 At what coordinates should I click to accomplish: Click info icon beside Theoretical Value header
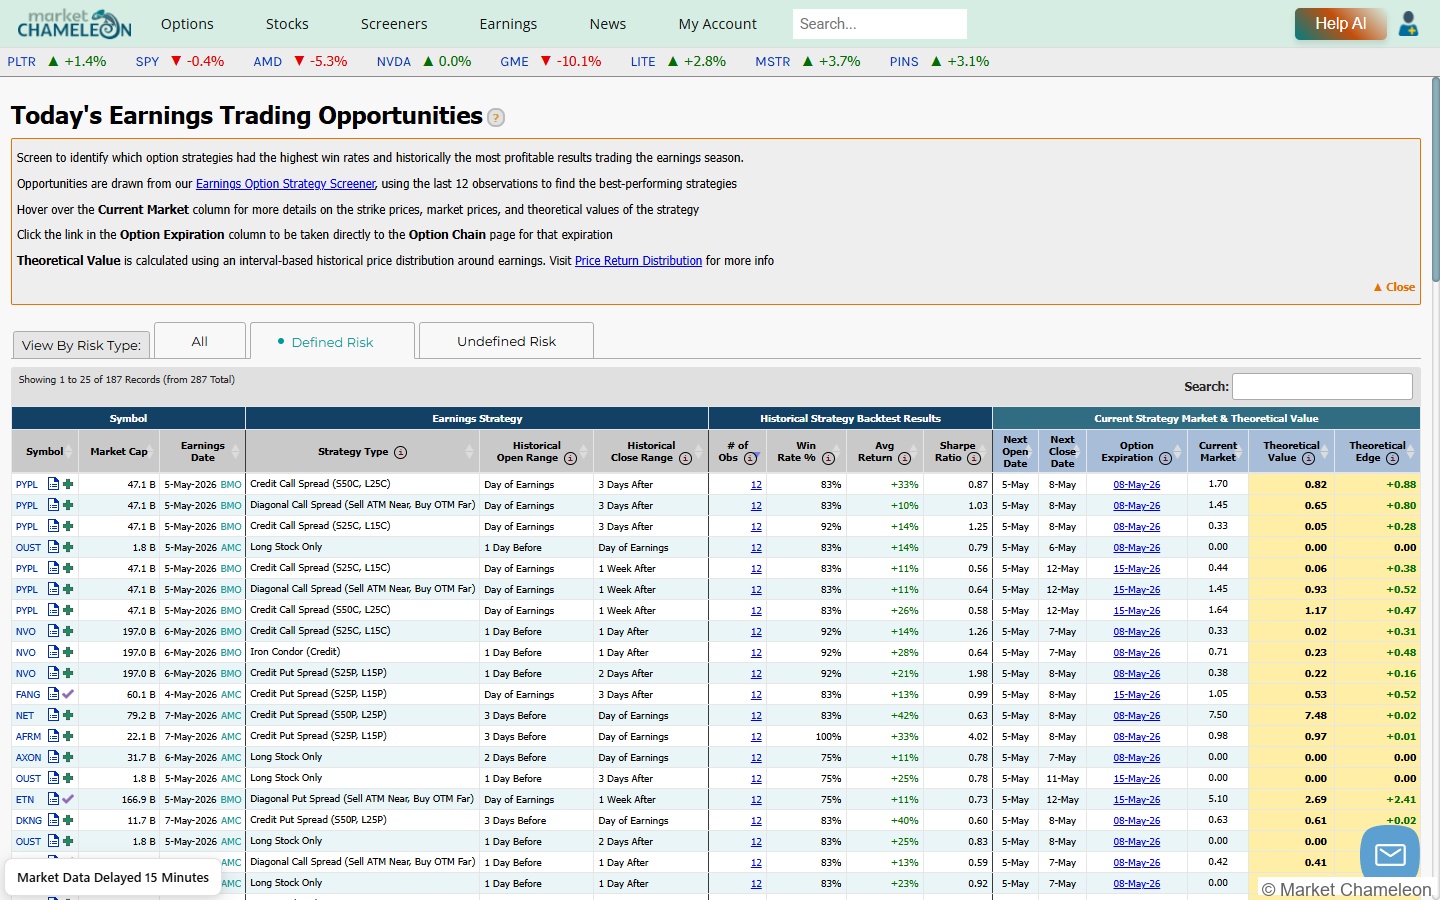click(x=1308, y=459)
